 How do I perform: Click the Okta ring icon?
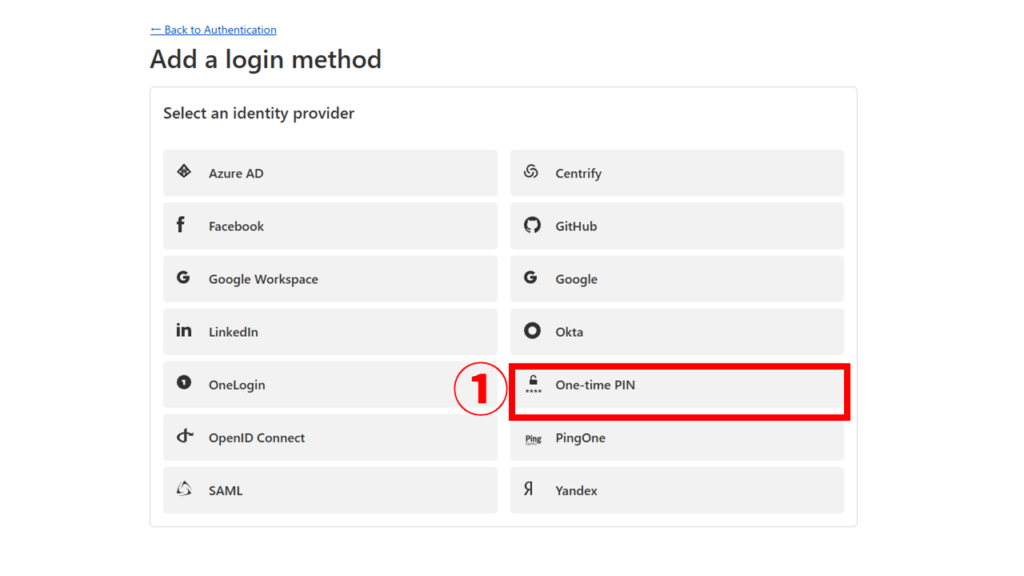pyautogui.click(x=533, y=331)
